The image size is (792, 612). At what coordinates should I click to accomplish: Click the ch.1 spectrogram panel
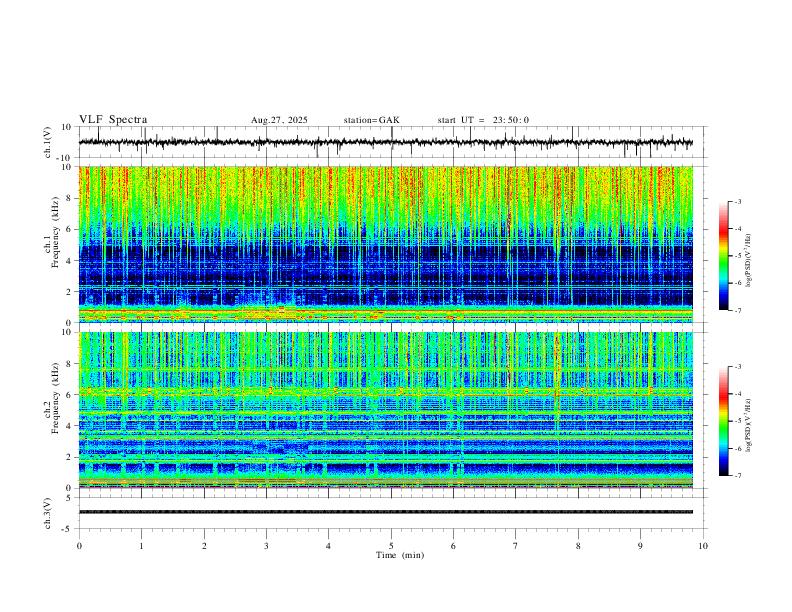(386, 244)
